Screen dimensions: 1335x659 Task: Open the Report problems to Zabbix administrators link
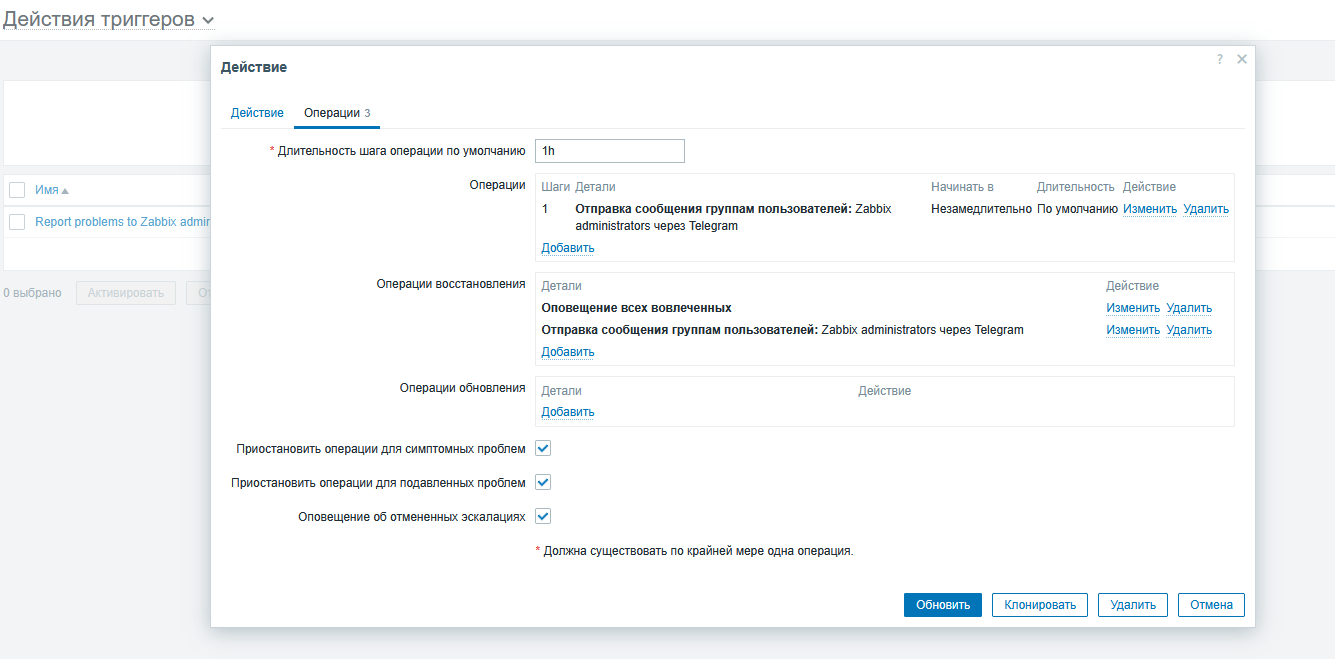[122, 222]
